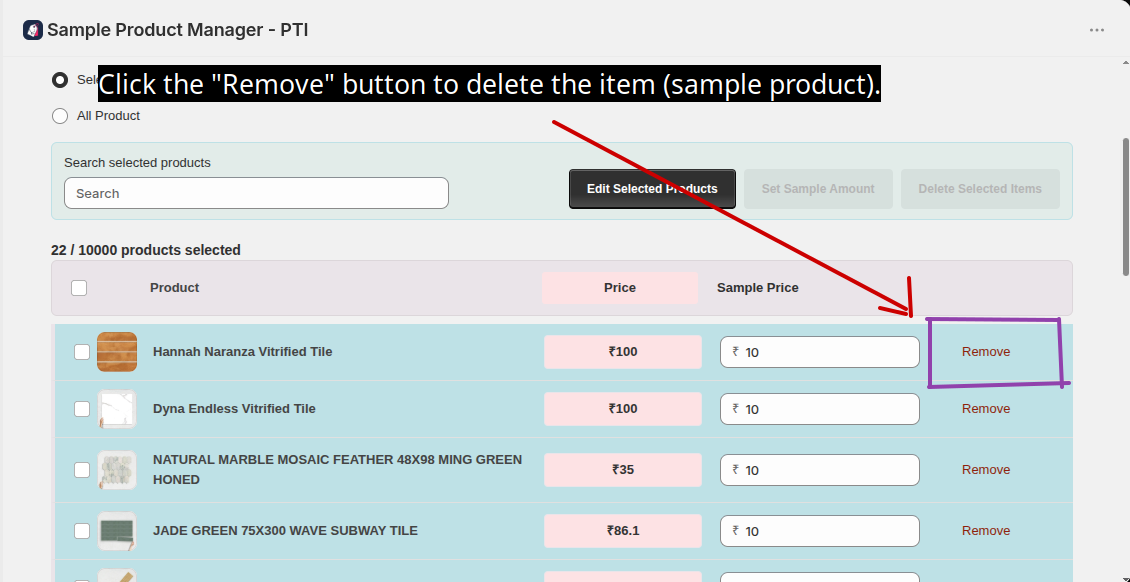Select the All Product radio option

coord(60,116)
